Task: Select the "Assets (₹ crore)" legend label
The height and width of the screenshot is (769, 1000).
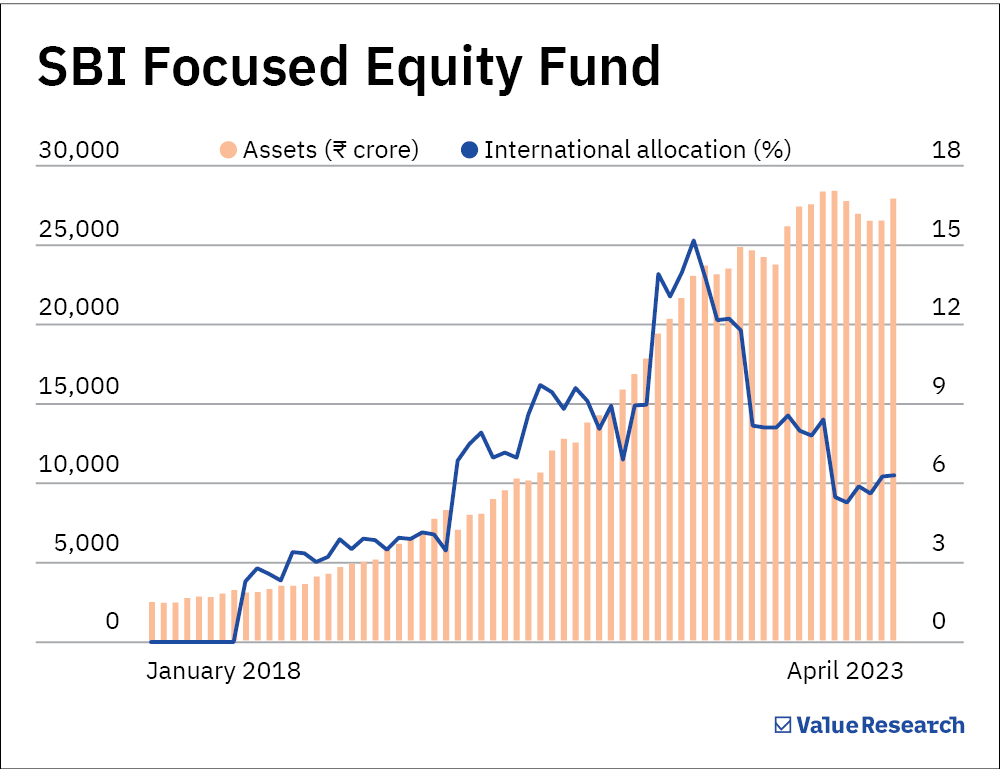Action: coord(331,150)
